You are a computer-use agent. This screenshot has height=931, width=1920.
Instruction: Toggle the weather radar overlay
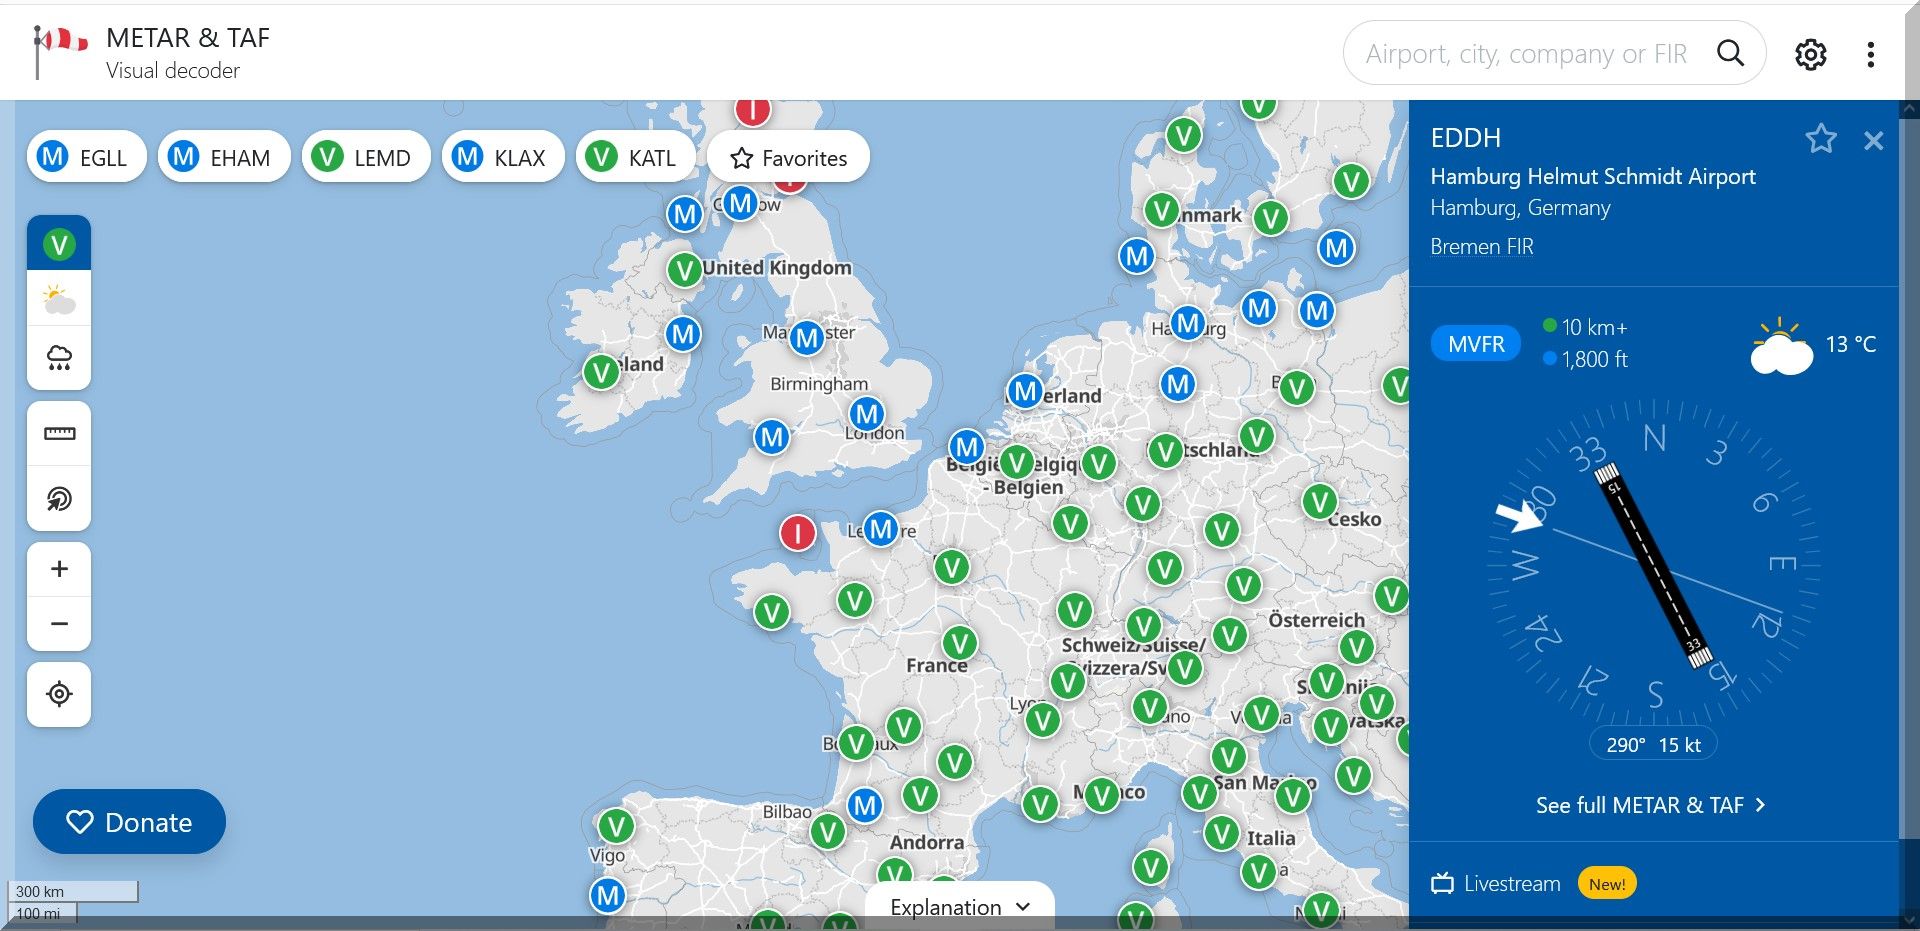[x=59, y=498]
